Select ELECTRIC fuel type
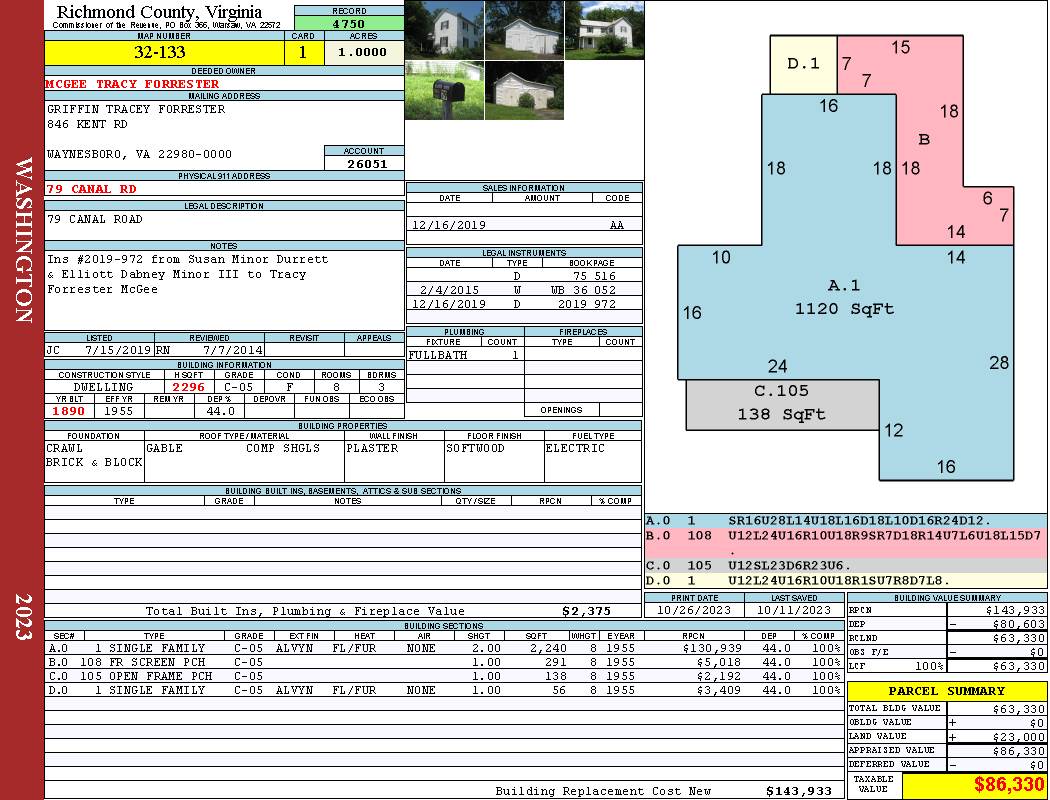This screenshot has height=800, width=1050. [x=575, y=449]
